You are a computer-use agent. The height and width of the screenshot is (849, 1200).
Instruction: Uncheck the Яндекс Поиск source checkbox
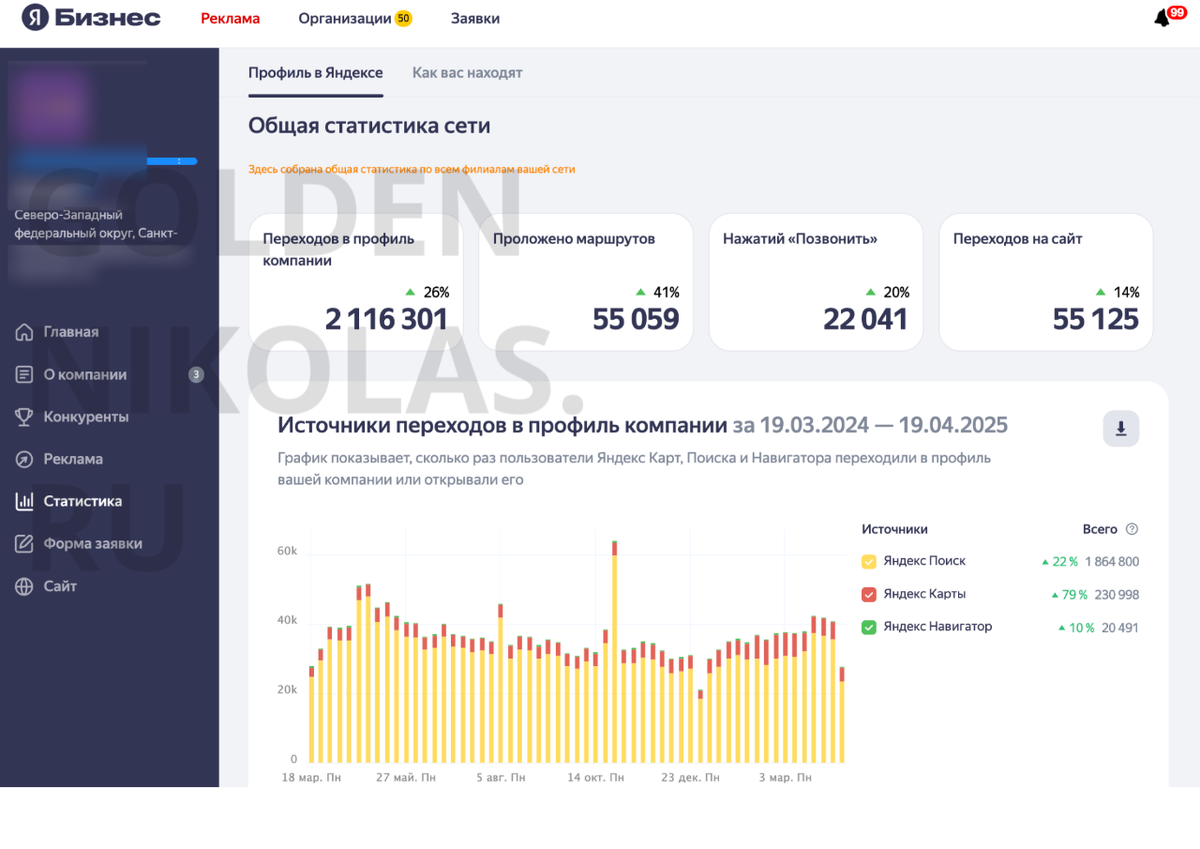tap(869, 562)
